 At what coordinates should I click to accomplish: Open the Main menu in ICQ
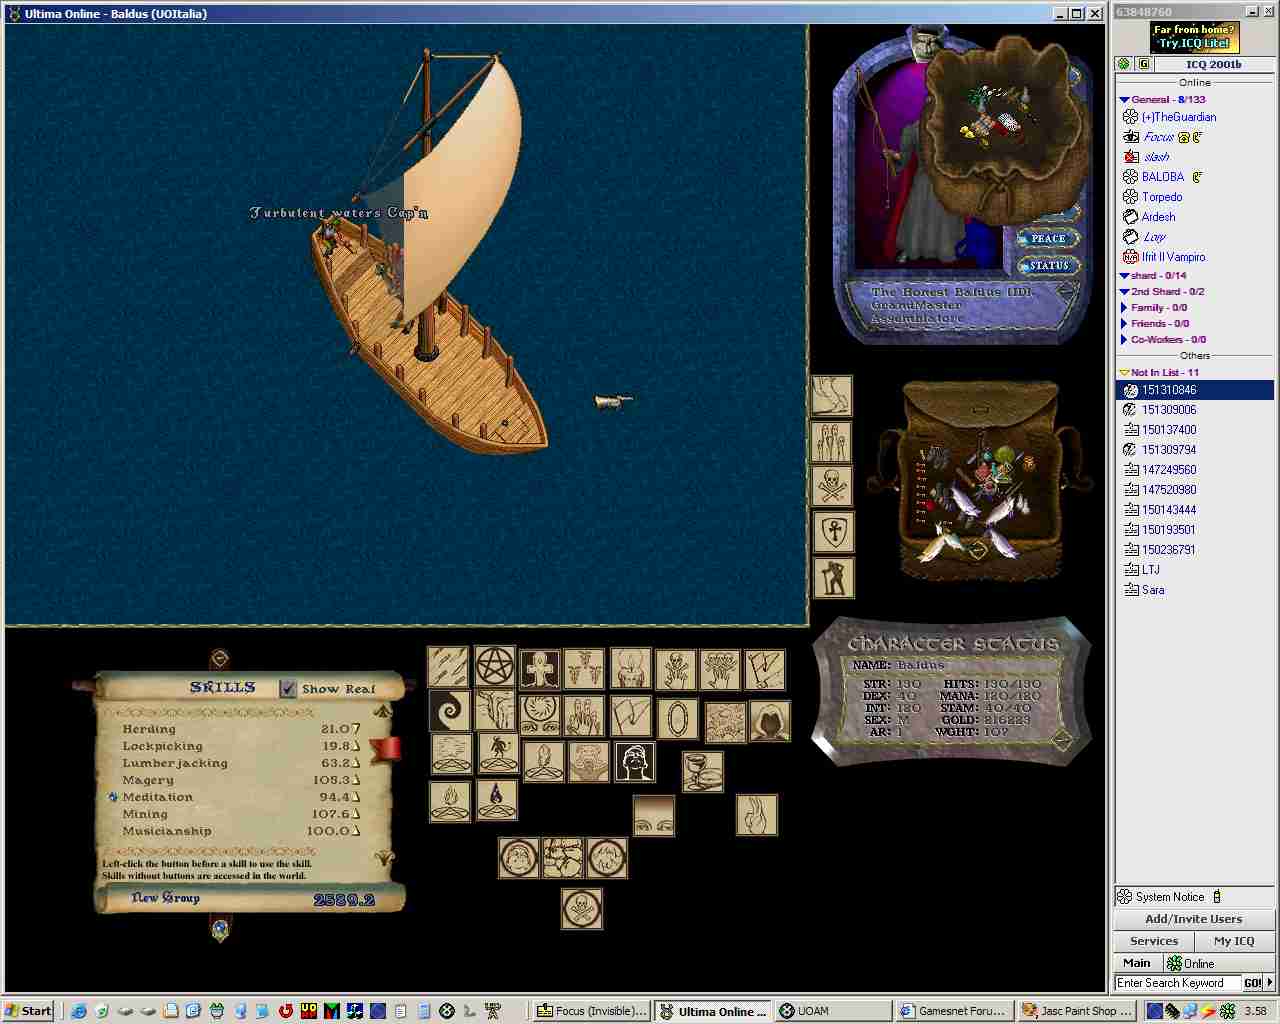coord(1137,963)
